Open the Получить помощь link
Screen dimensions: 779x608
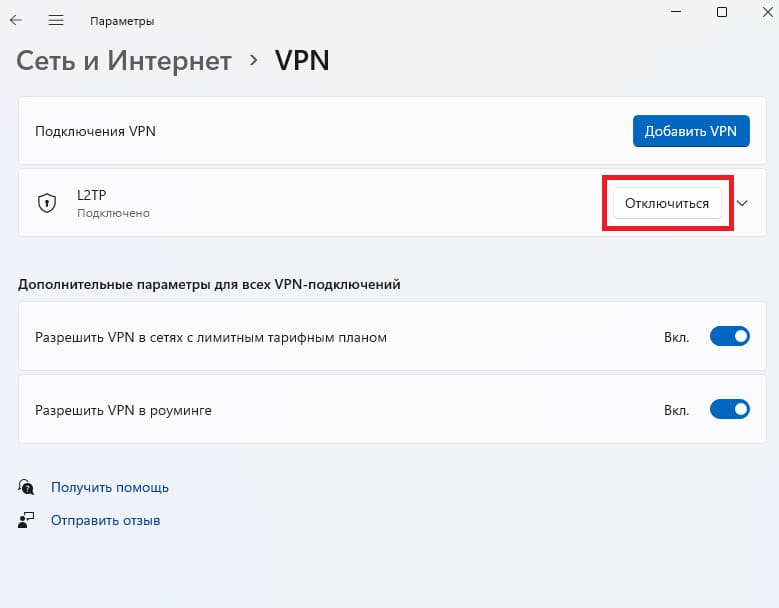pyautogui.click(x=110, y=487)
